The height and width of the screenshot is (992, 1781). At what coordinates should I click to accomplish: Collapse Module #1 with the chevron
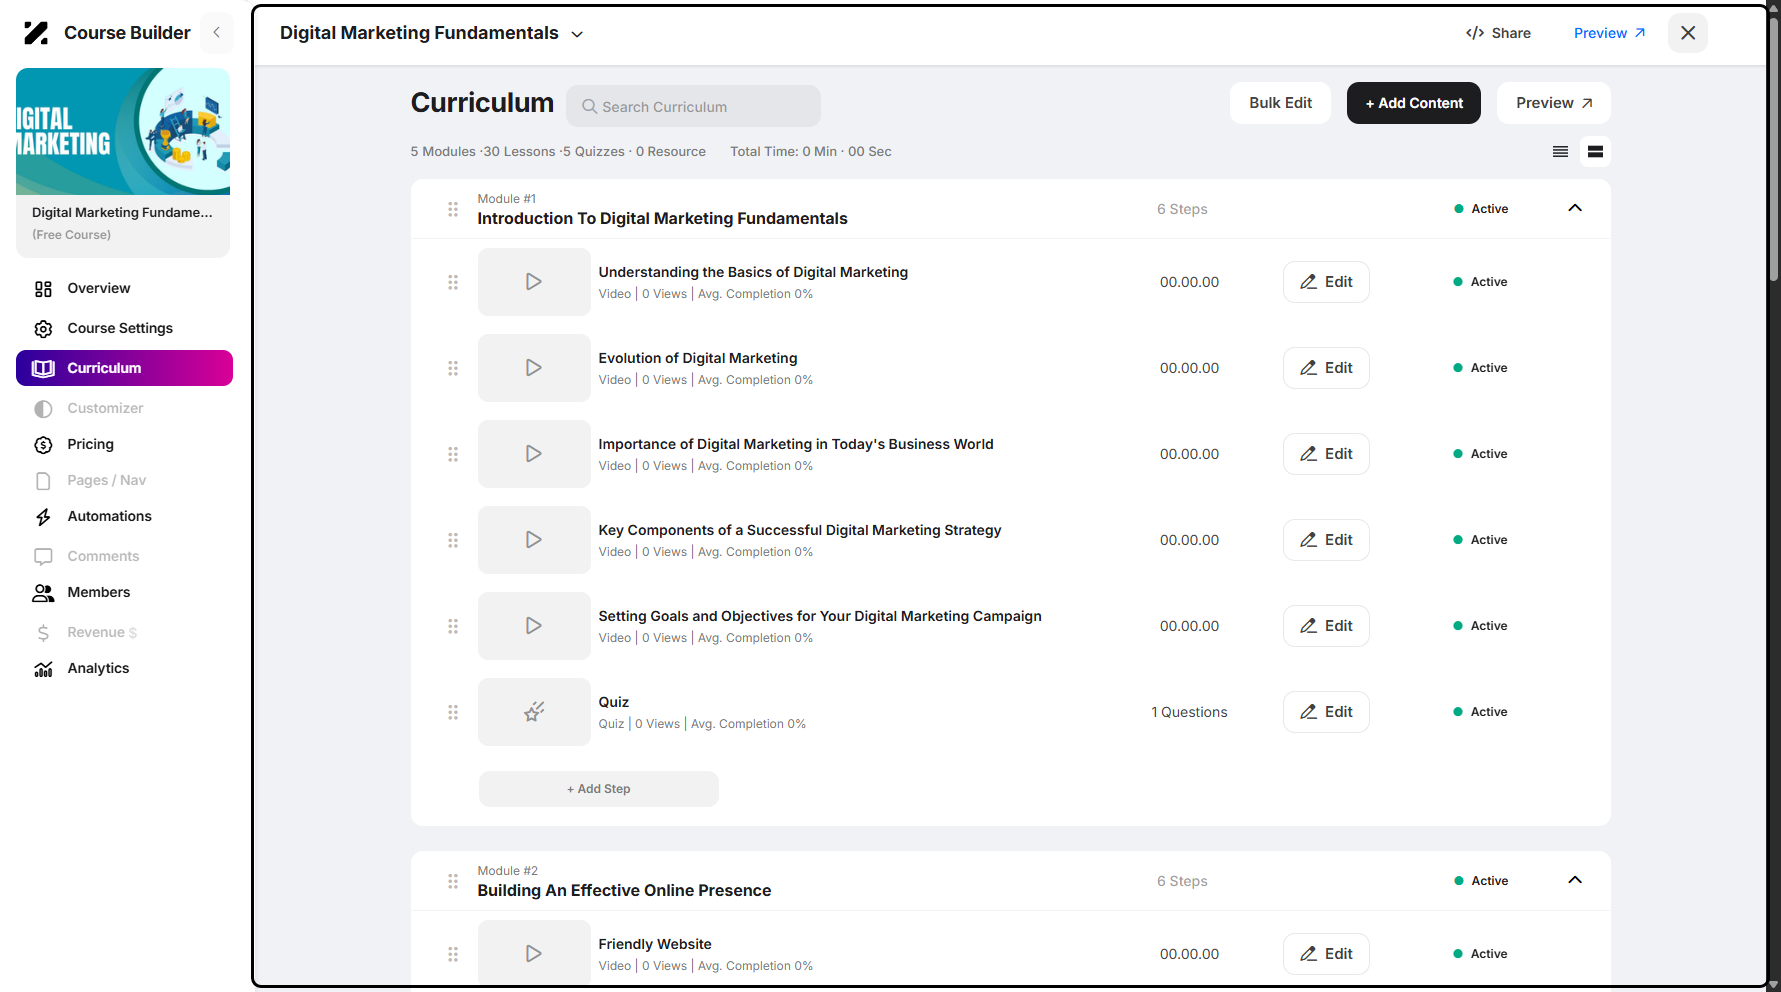click(x=1575, y=208)
